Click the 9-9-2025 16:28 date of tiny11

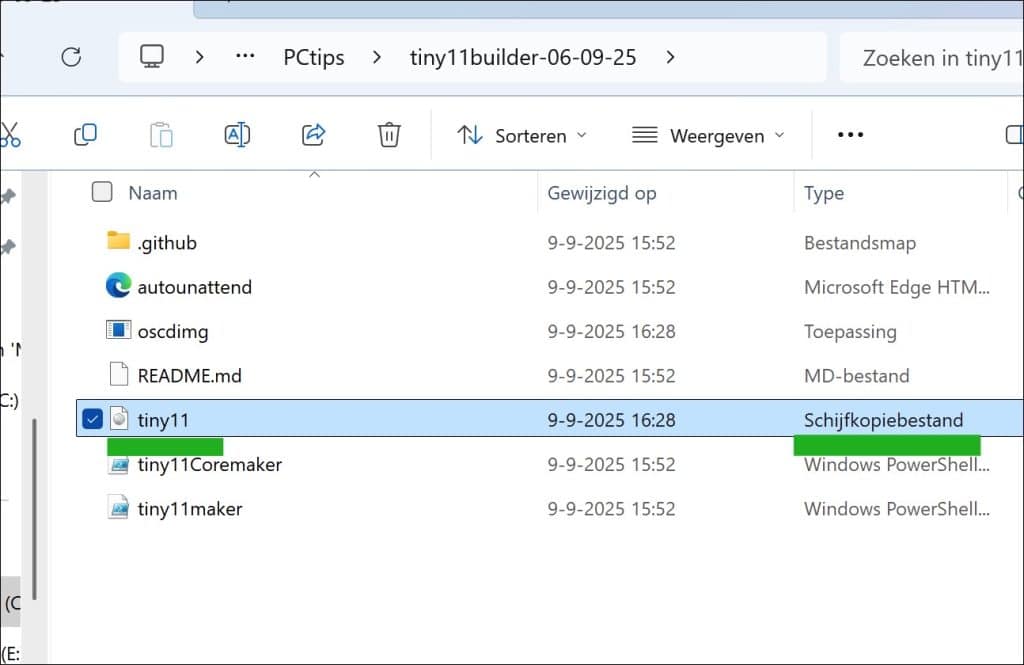pos(611,420)
